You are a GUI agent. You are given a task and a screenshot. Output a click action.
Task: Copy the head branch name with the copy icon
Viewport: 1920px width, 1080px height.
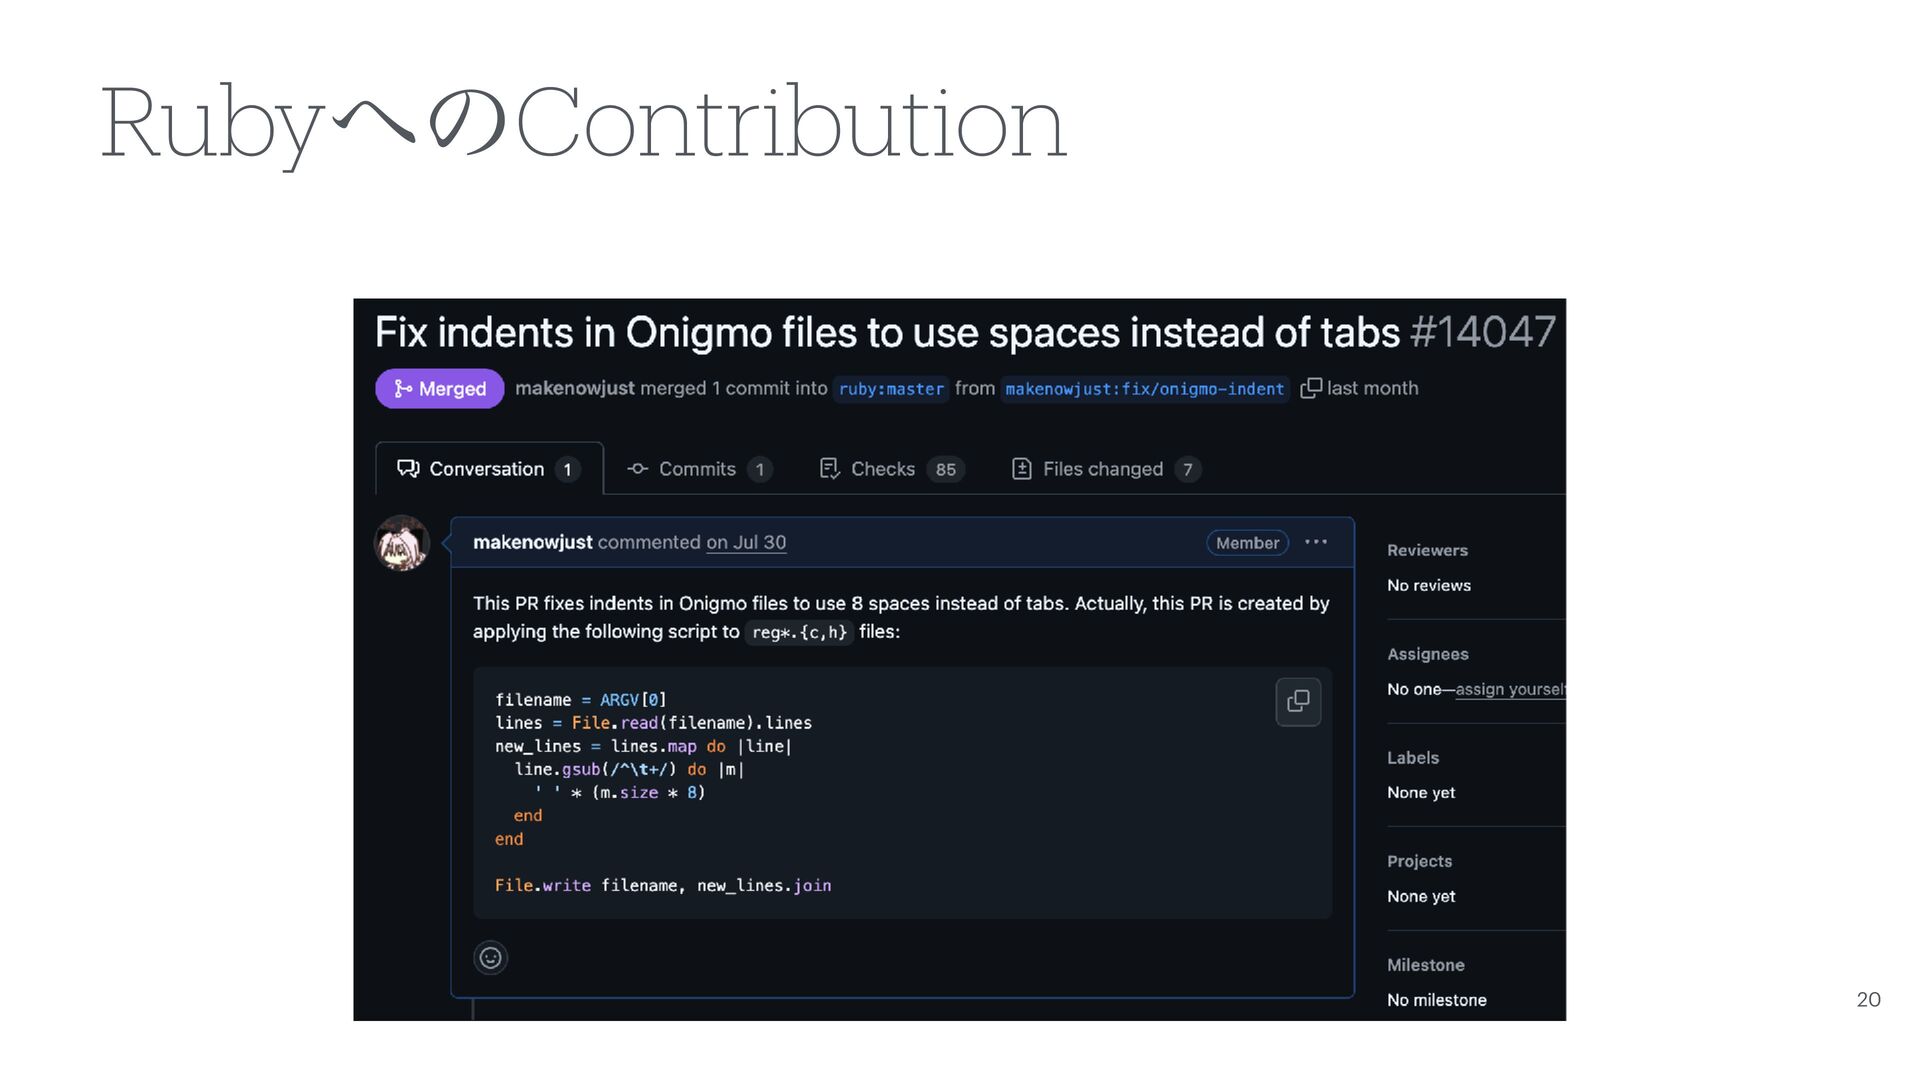[x=1310, y=388]
